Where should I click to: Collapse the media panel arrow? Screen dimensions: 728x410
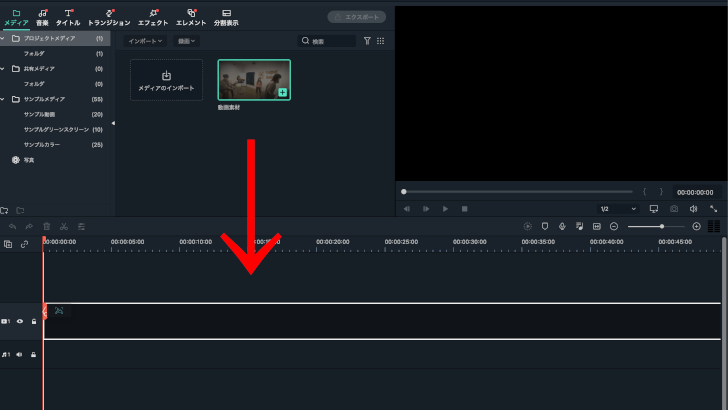pyautogui.click(x=113, y=123)
